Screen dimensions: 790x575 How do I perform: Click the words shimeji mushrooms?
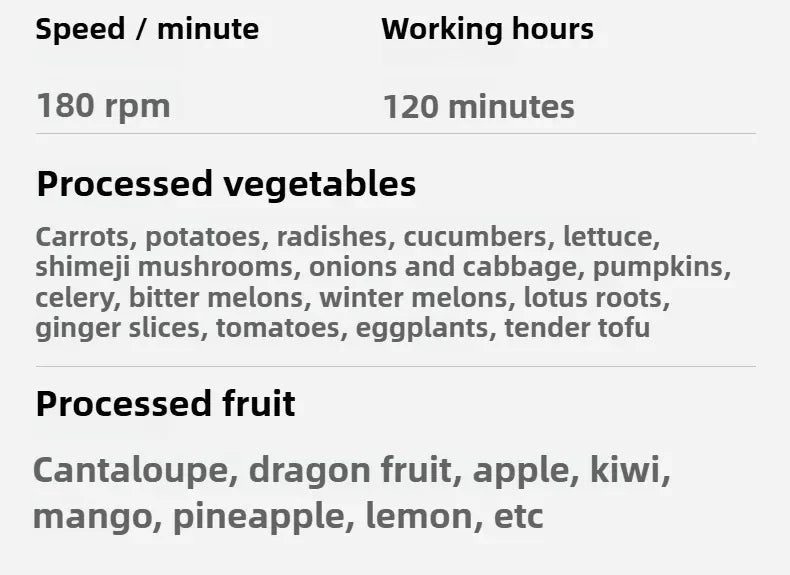point(164,267)
